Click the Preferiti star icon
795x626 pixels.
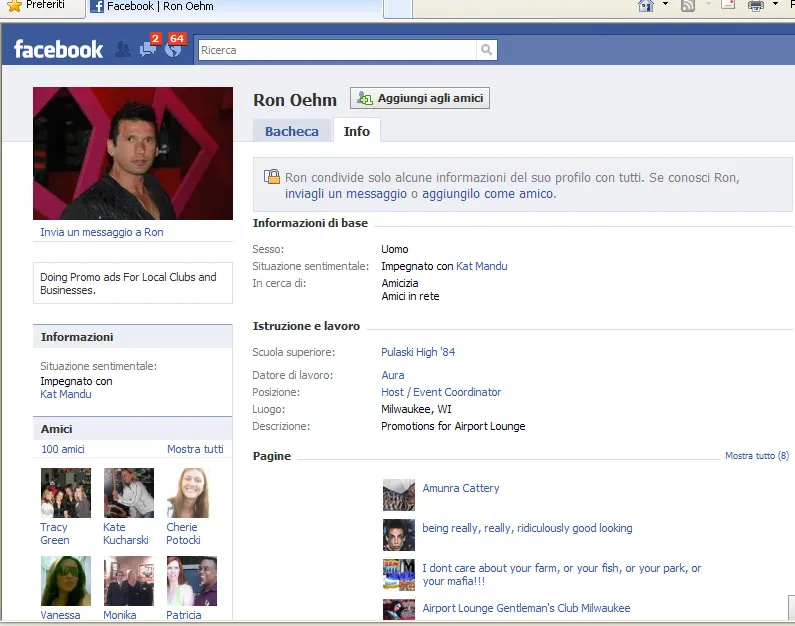pos(15,6)
